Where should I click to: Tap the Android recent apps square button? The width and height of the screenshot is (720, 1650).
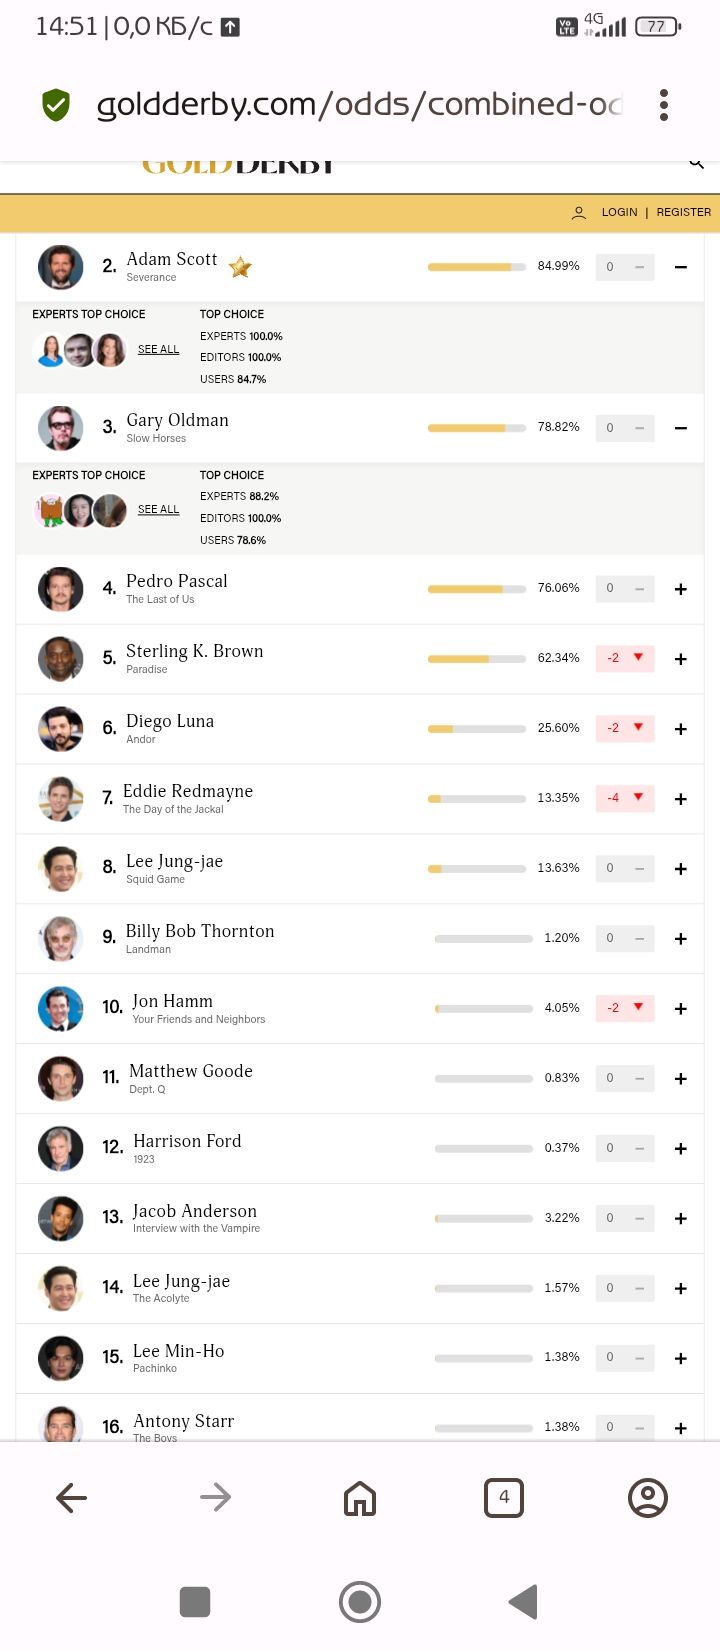tap(195, 1602)
